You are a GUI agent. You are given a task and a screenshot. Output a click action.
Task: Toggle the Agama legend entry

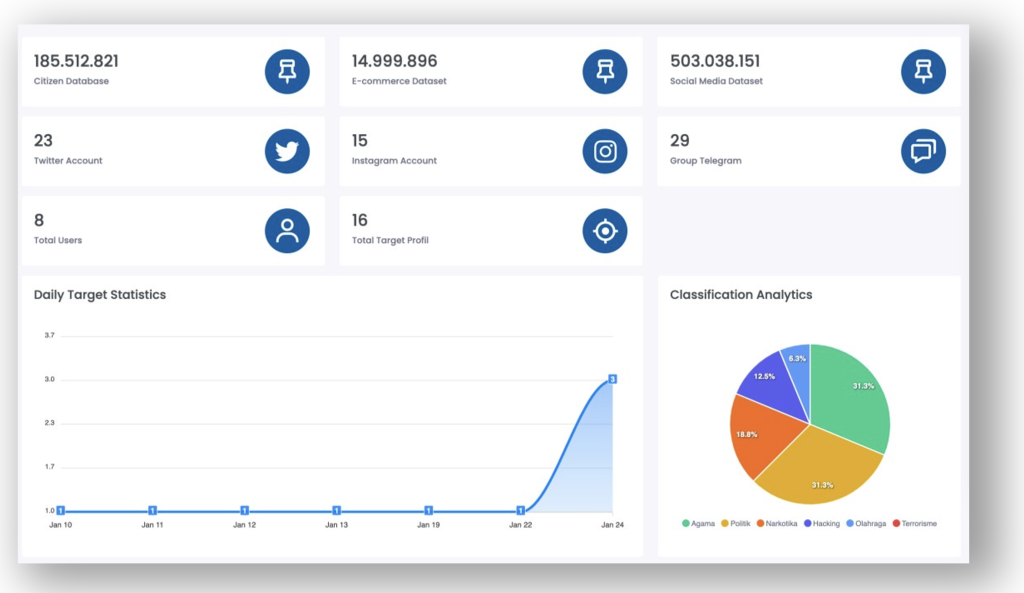(698, 523)
